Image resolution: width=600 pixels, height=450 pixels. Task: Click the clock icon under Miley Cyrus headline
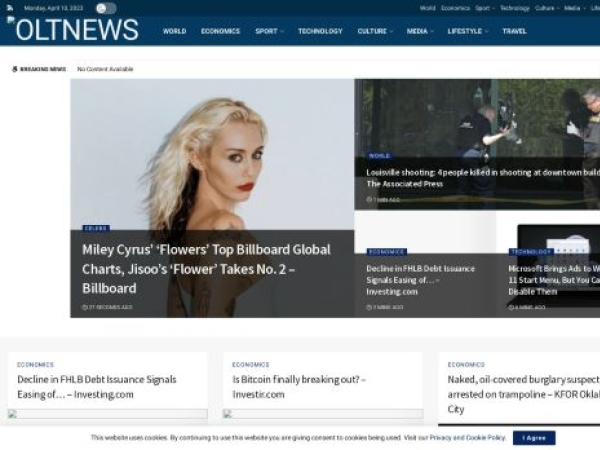[85, 307]
